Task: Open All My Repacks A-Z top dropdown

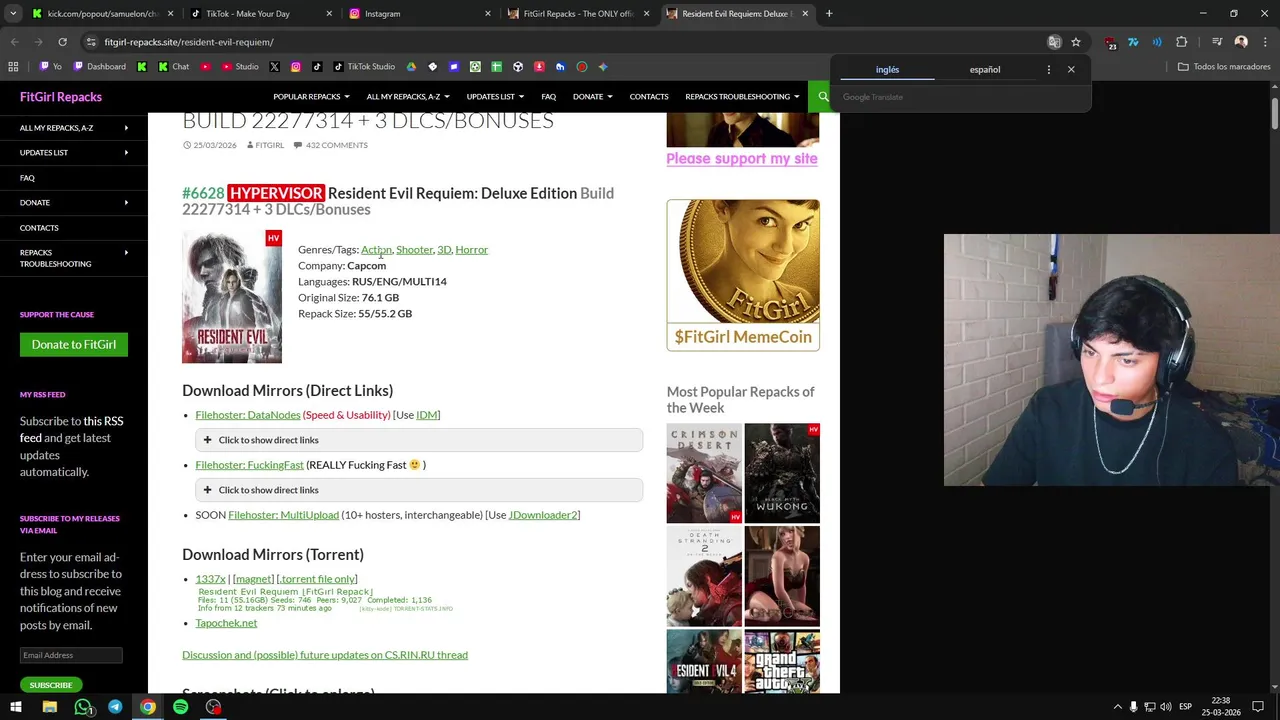Action: coord(407,97)
